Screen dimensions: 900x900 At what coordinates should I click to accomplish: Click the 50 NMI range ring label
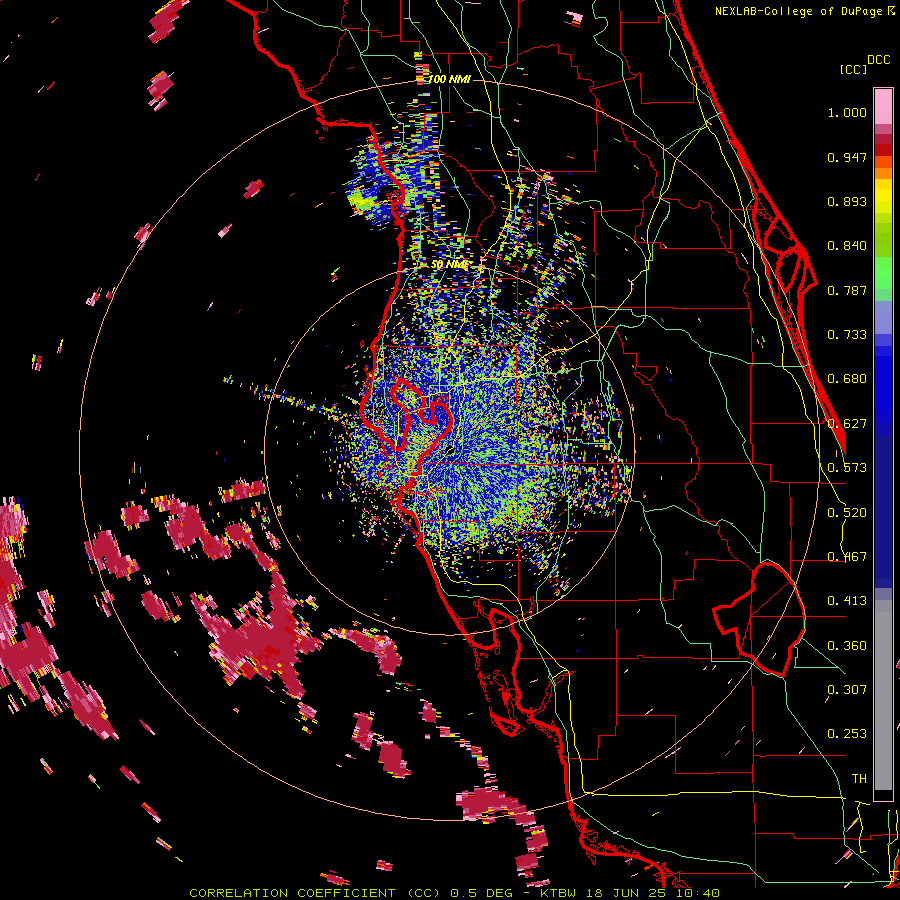tap(449, 265)
